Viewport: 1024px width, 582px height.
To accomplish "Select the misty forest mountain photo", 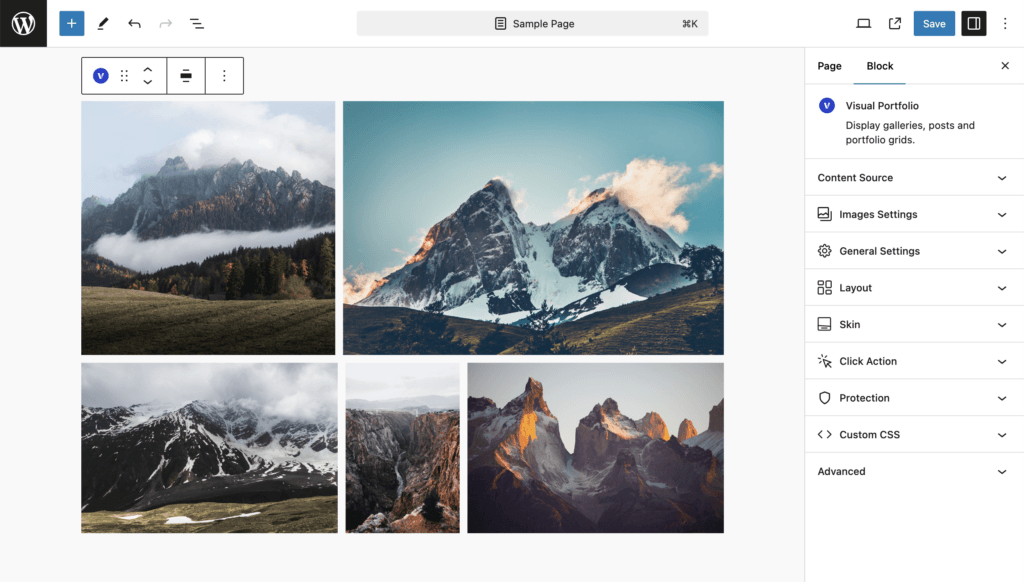I will [x=208, y=228].
